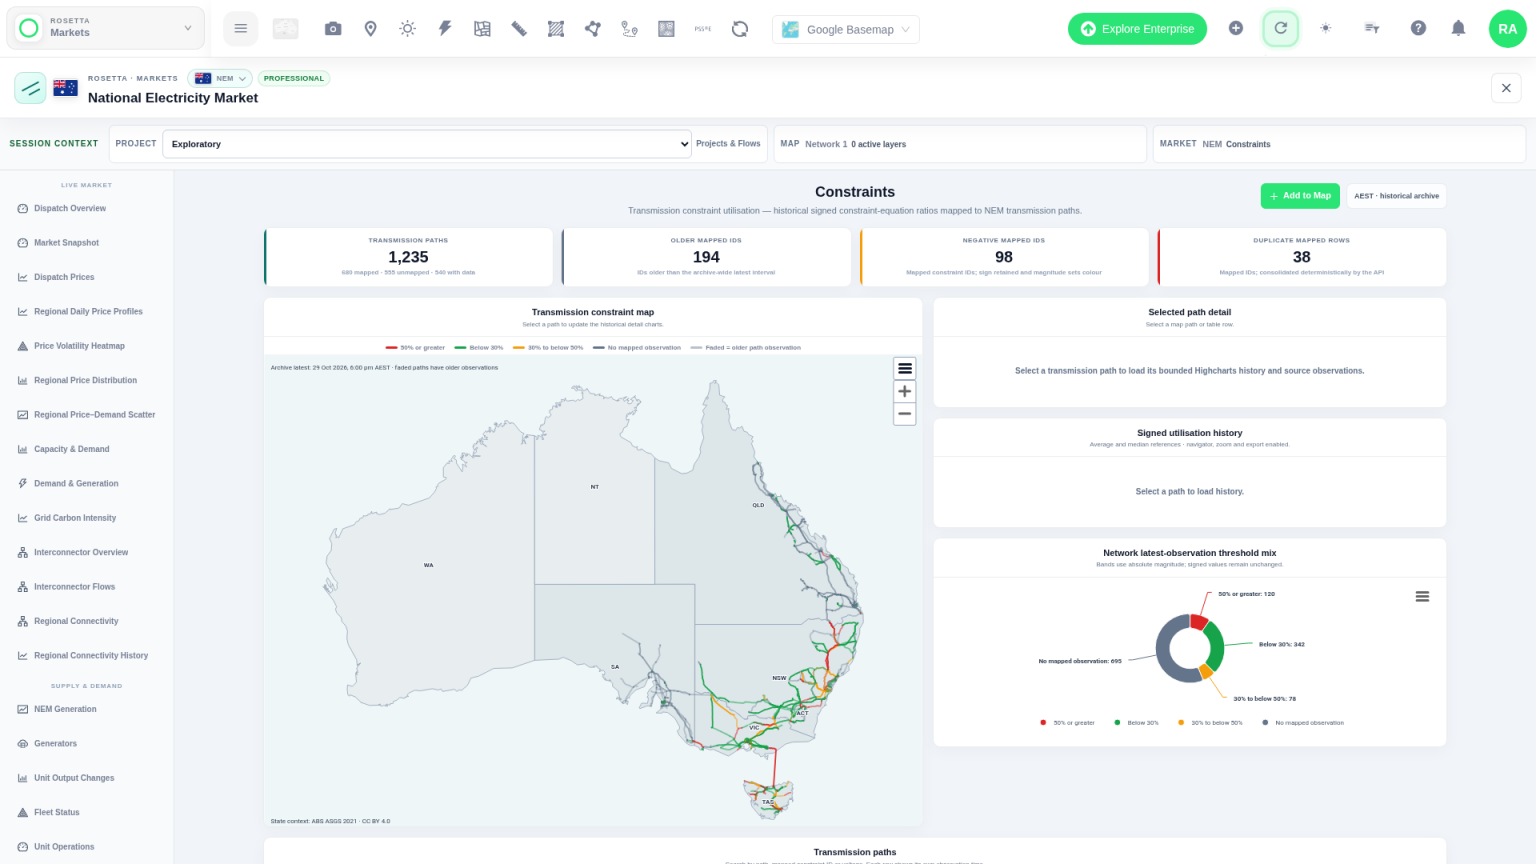Open the RA user avatar menu

click(x=1507, y=29)
